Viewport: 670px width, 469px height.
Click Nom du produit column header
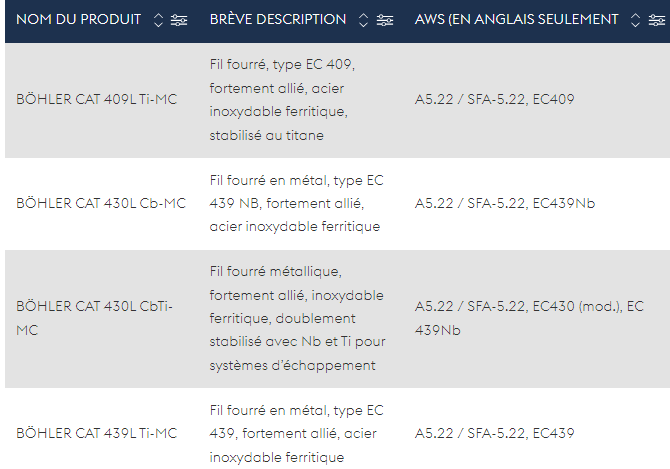pos(79,20)
